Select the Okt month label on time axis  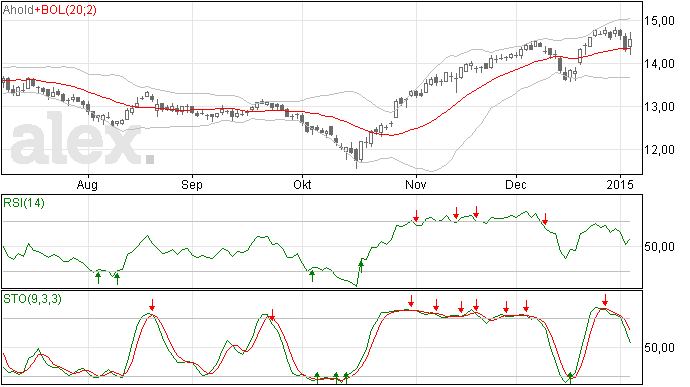point(302,184)
